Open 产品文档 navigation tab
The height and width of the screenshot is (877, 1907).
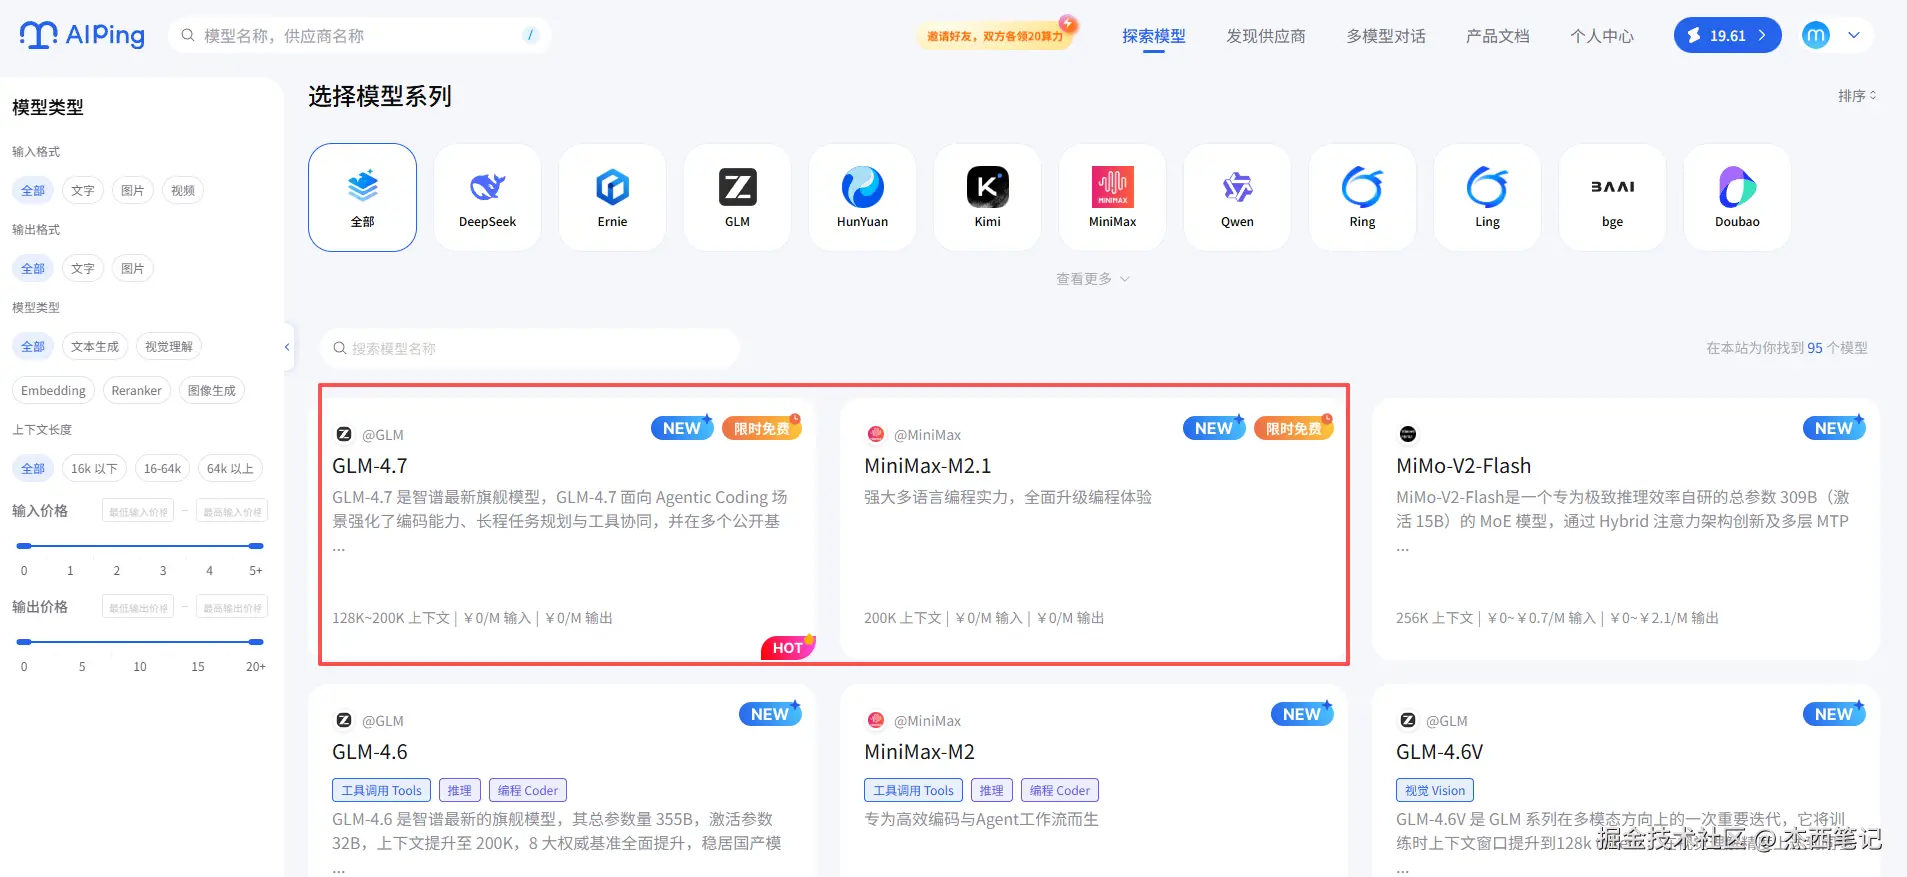click(1498, 36)
